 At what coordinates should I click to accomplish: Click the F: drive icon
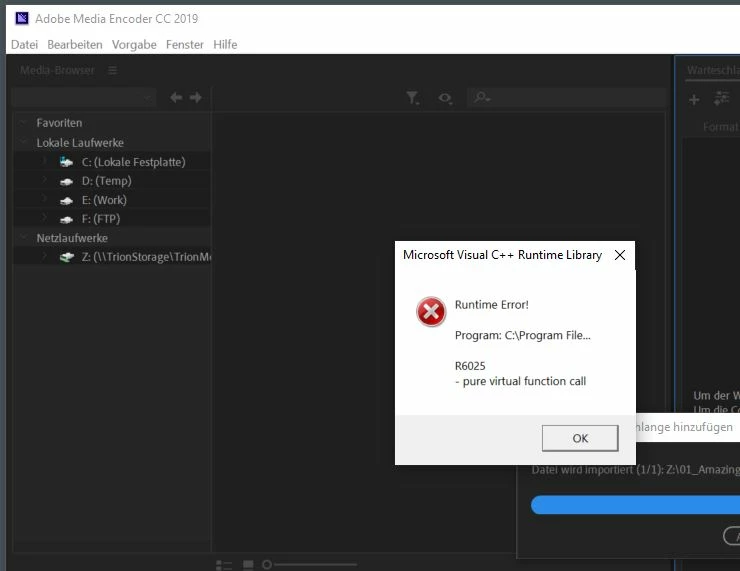[67, 219]
